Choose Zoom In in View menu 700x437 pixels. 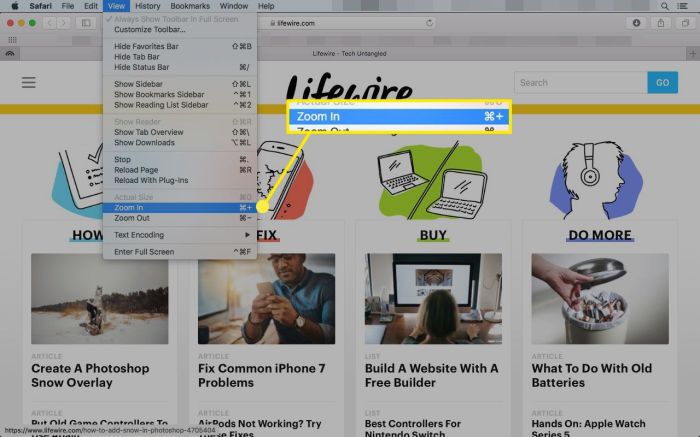[x=180, y=208]
